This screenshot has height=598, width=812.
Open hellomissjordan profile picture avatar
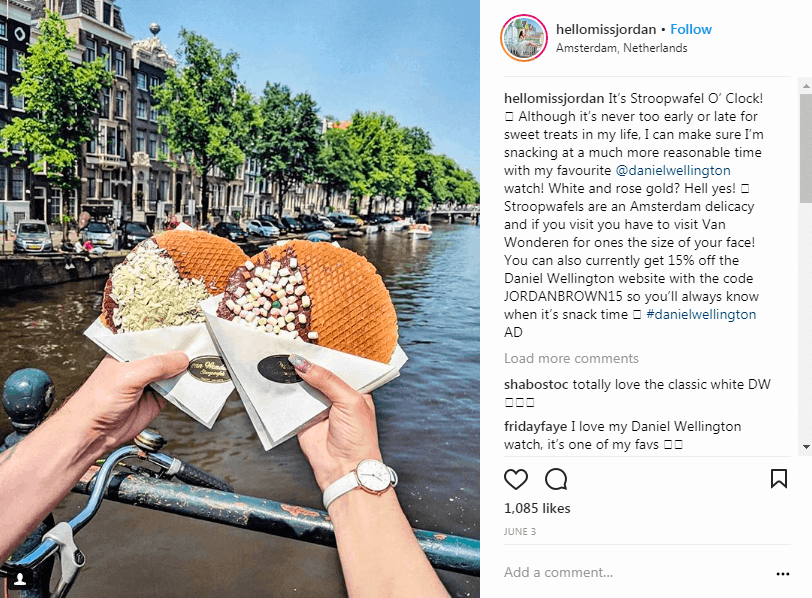coord(524,38)
